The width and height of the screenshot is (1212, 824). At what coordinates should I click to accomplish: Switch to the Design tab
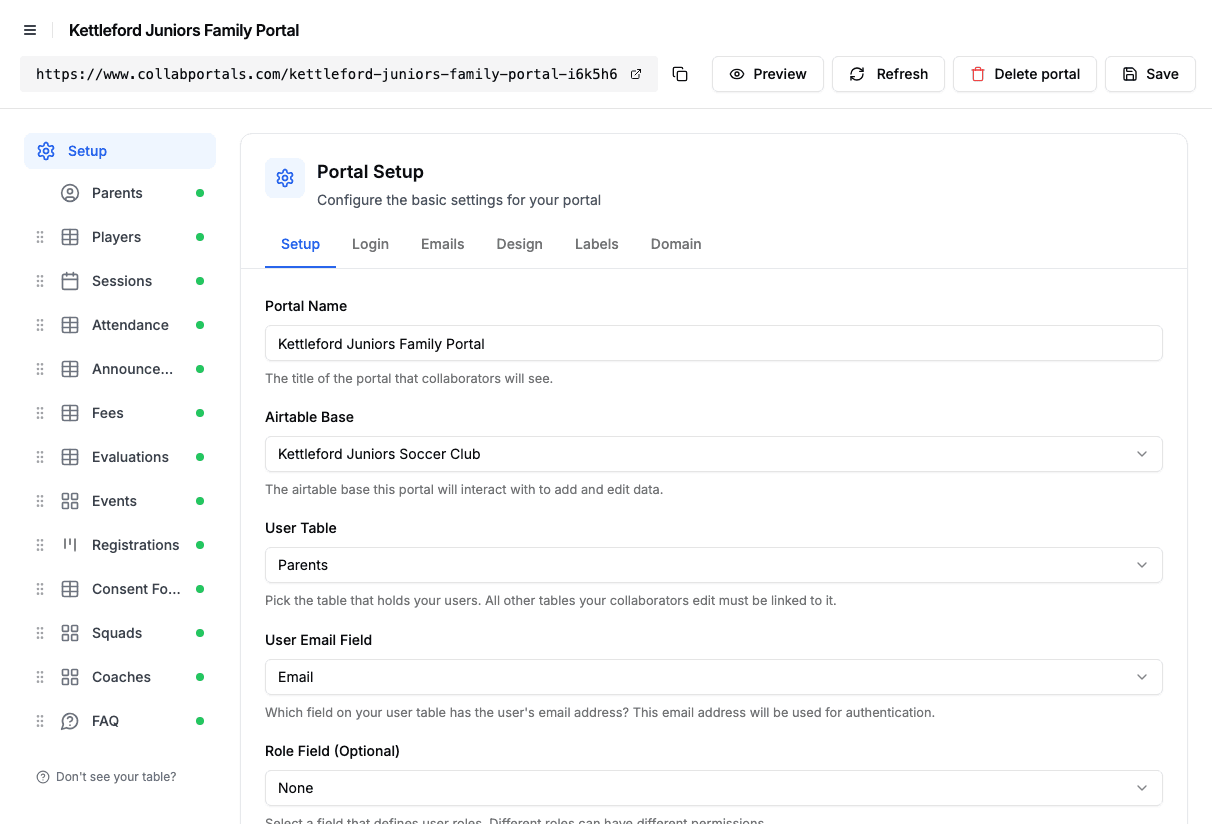tap(519, 244)
